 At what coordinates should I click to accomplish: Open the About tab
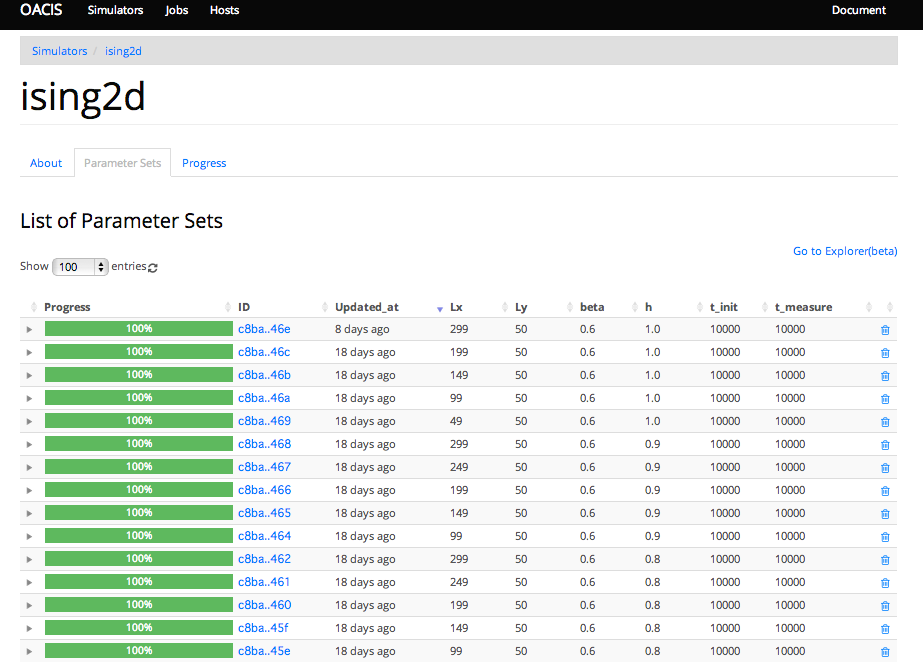(x=46, y=163)
